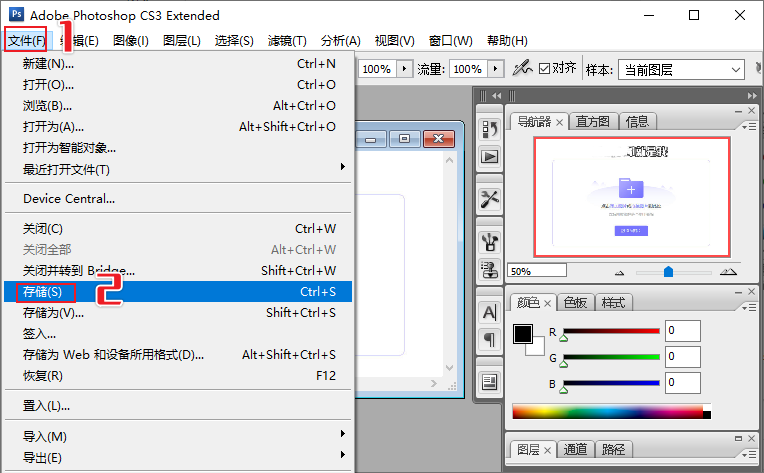
Task: Choose Device Central... menu entry
Action: click(178, 199)
